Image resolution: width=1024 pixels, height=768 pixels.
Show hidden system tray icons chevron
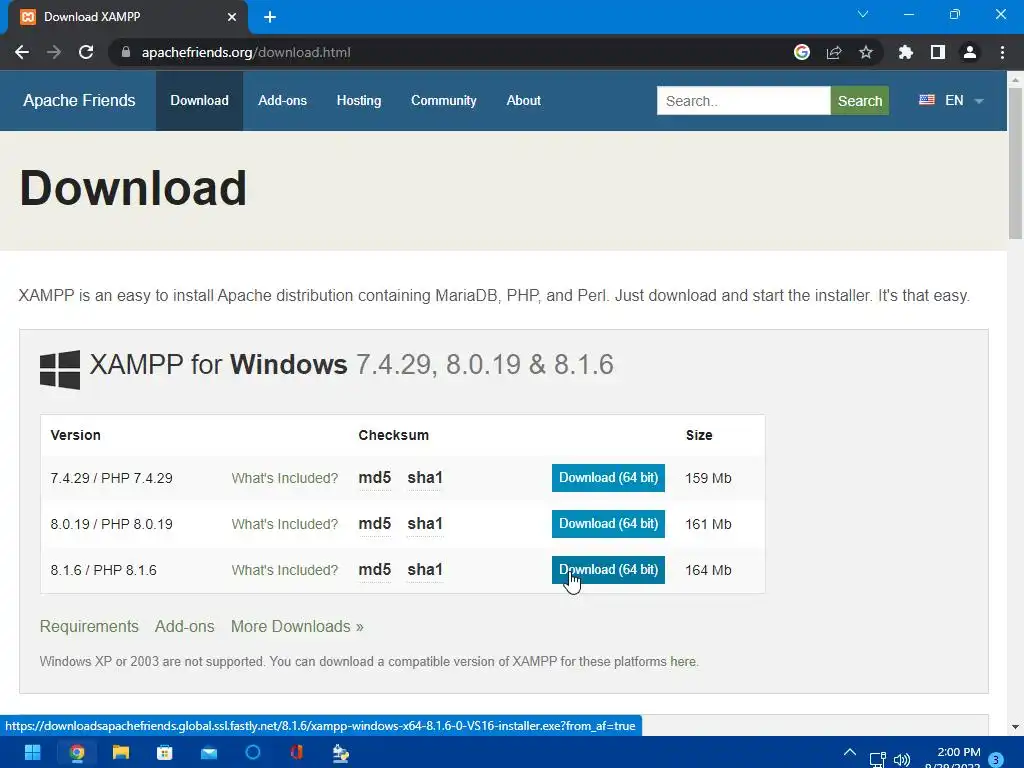point(850,752)
